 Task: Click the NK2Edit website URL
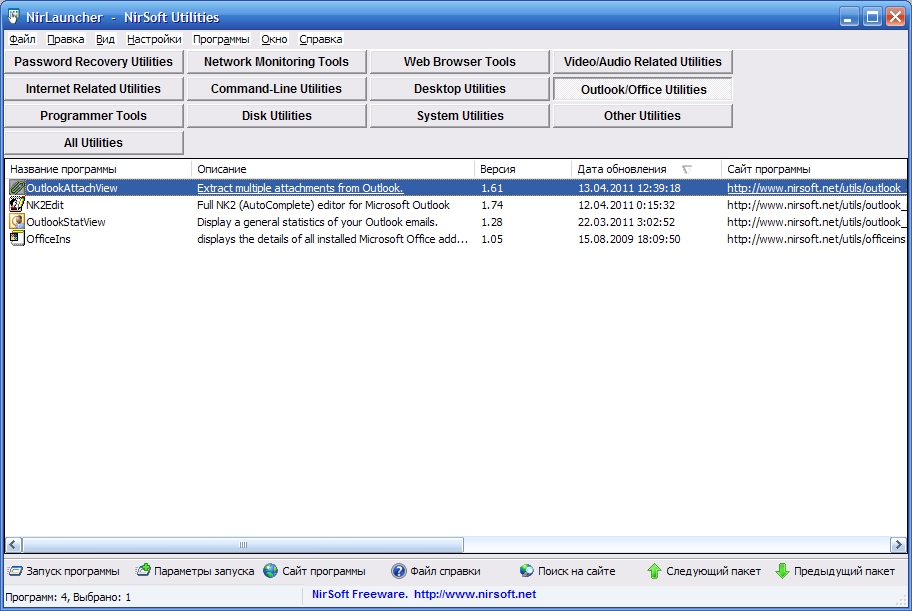(816, 205)
